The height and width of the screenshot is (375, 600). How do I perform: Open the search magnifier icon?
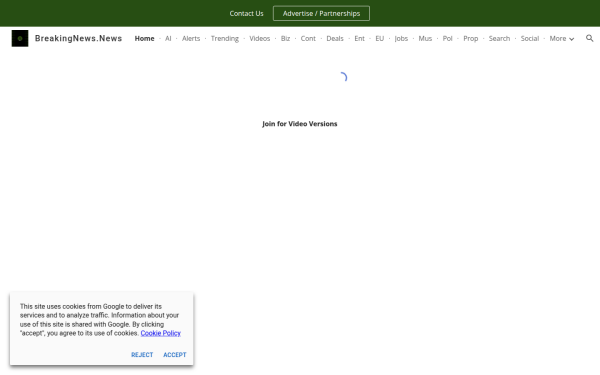589,38
